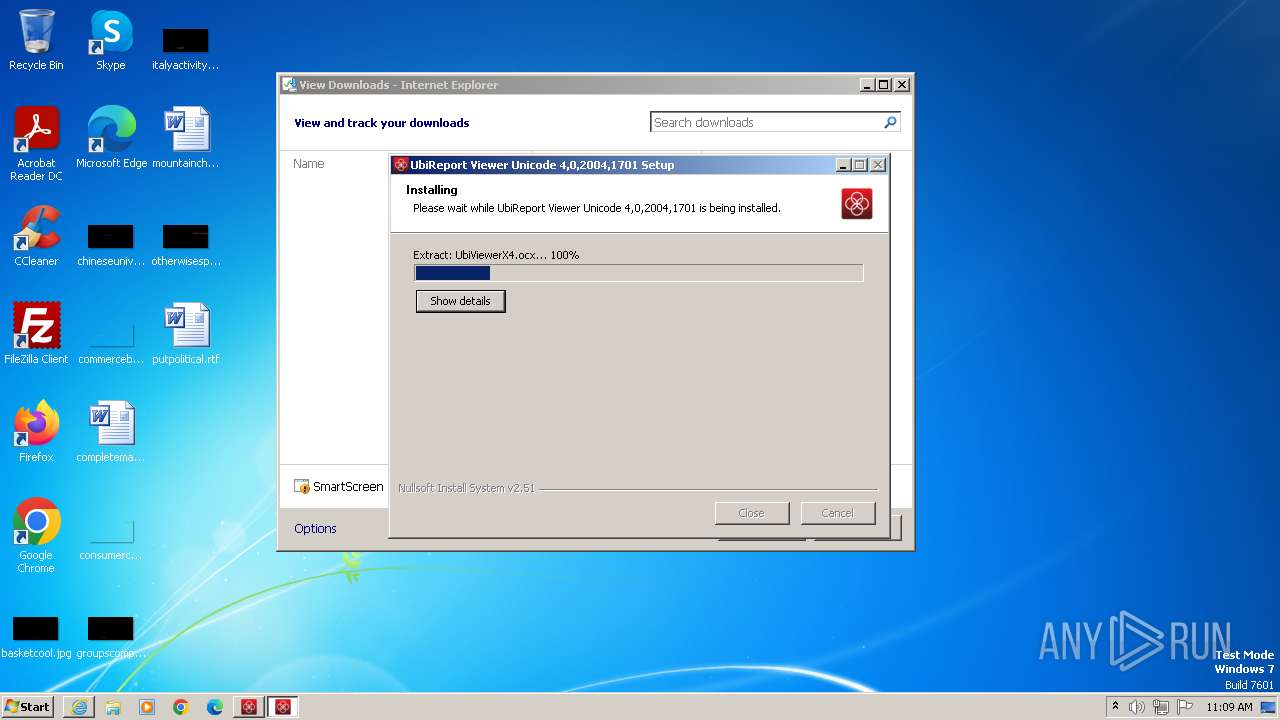Click the Edge icon in the taskbar
The image size is (1280, 720).
coord(215,707)
